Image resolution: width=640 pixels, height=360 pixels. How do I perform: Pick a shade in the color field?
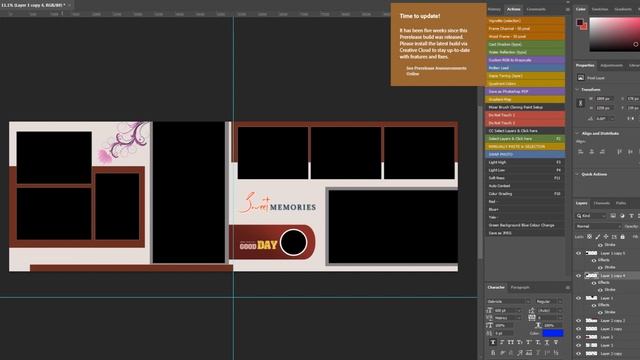tap(614, 35)
